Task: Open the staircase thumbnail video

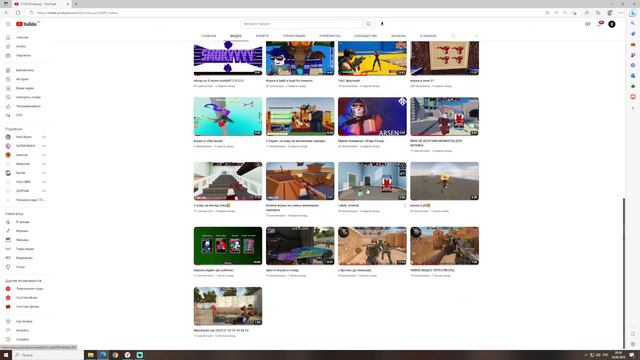Action: pos(228,181)
